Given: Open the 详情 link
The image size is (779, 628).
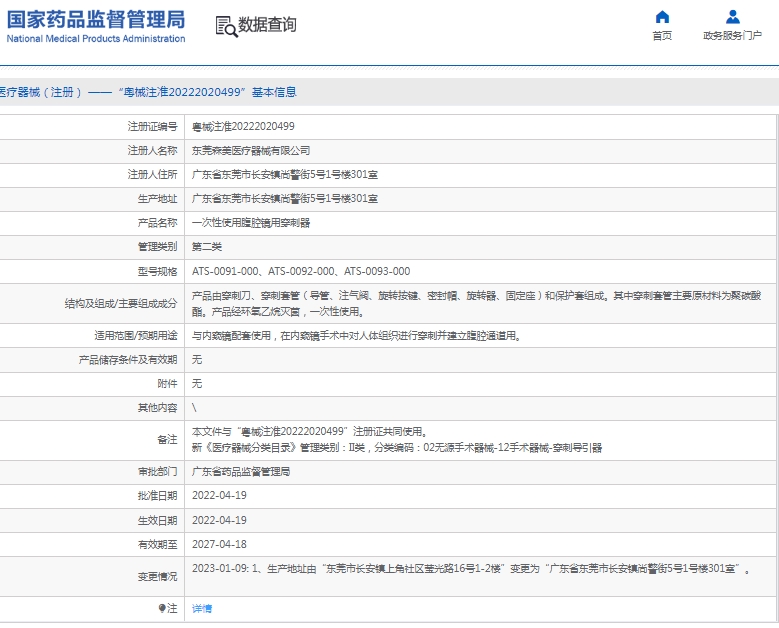Looking at the screenshot, I should (202, 608).
